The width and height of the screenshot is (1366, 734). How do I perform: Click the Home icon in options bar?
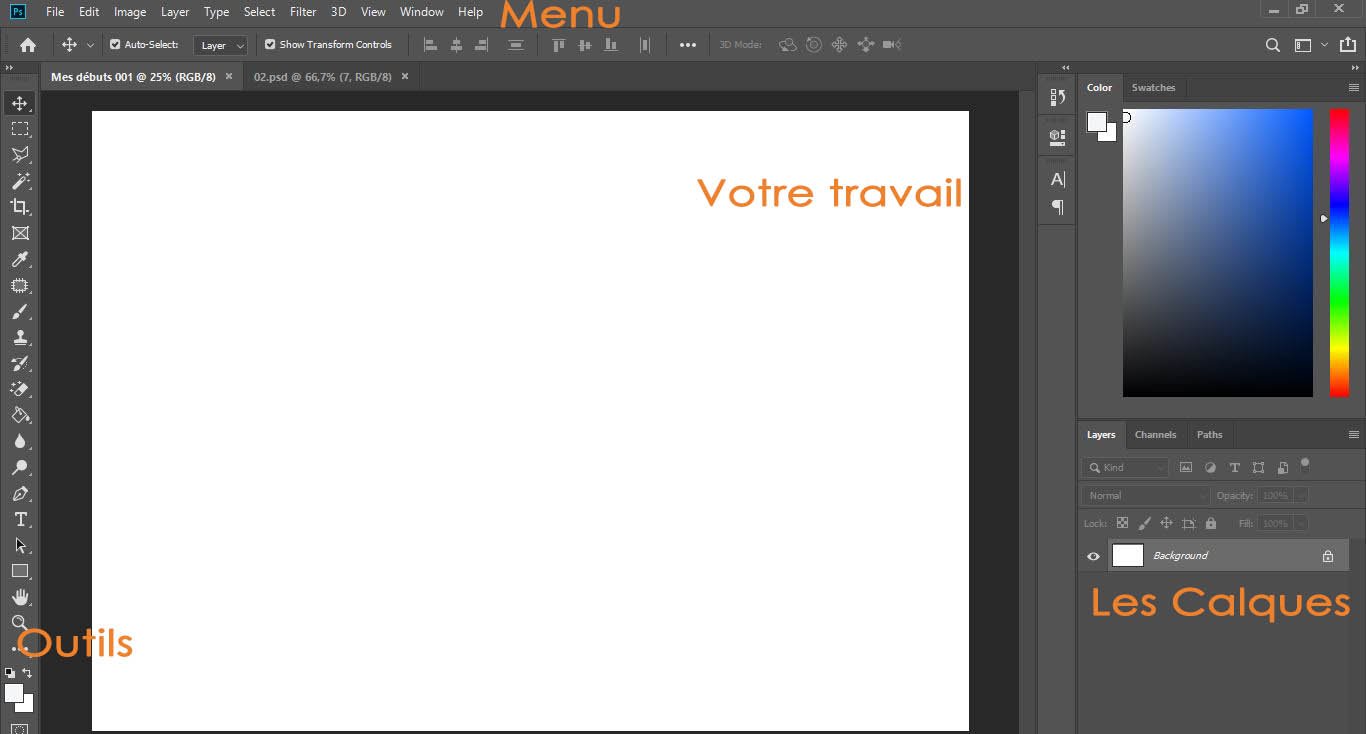tap(28, 45)
